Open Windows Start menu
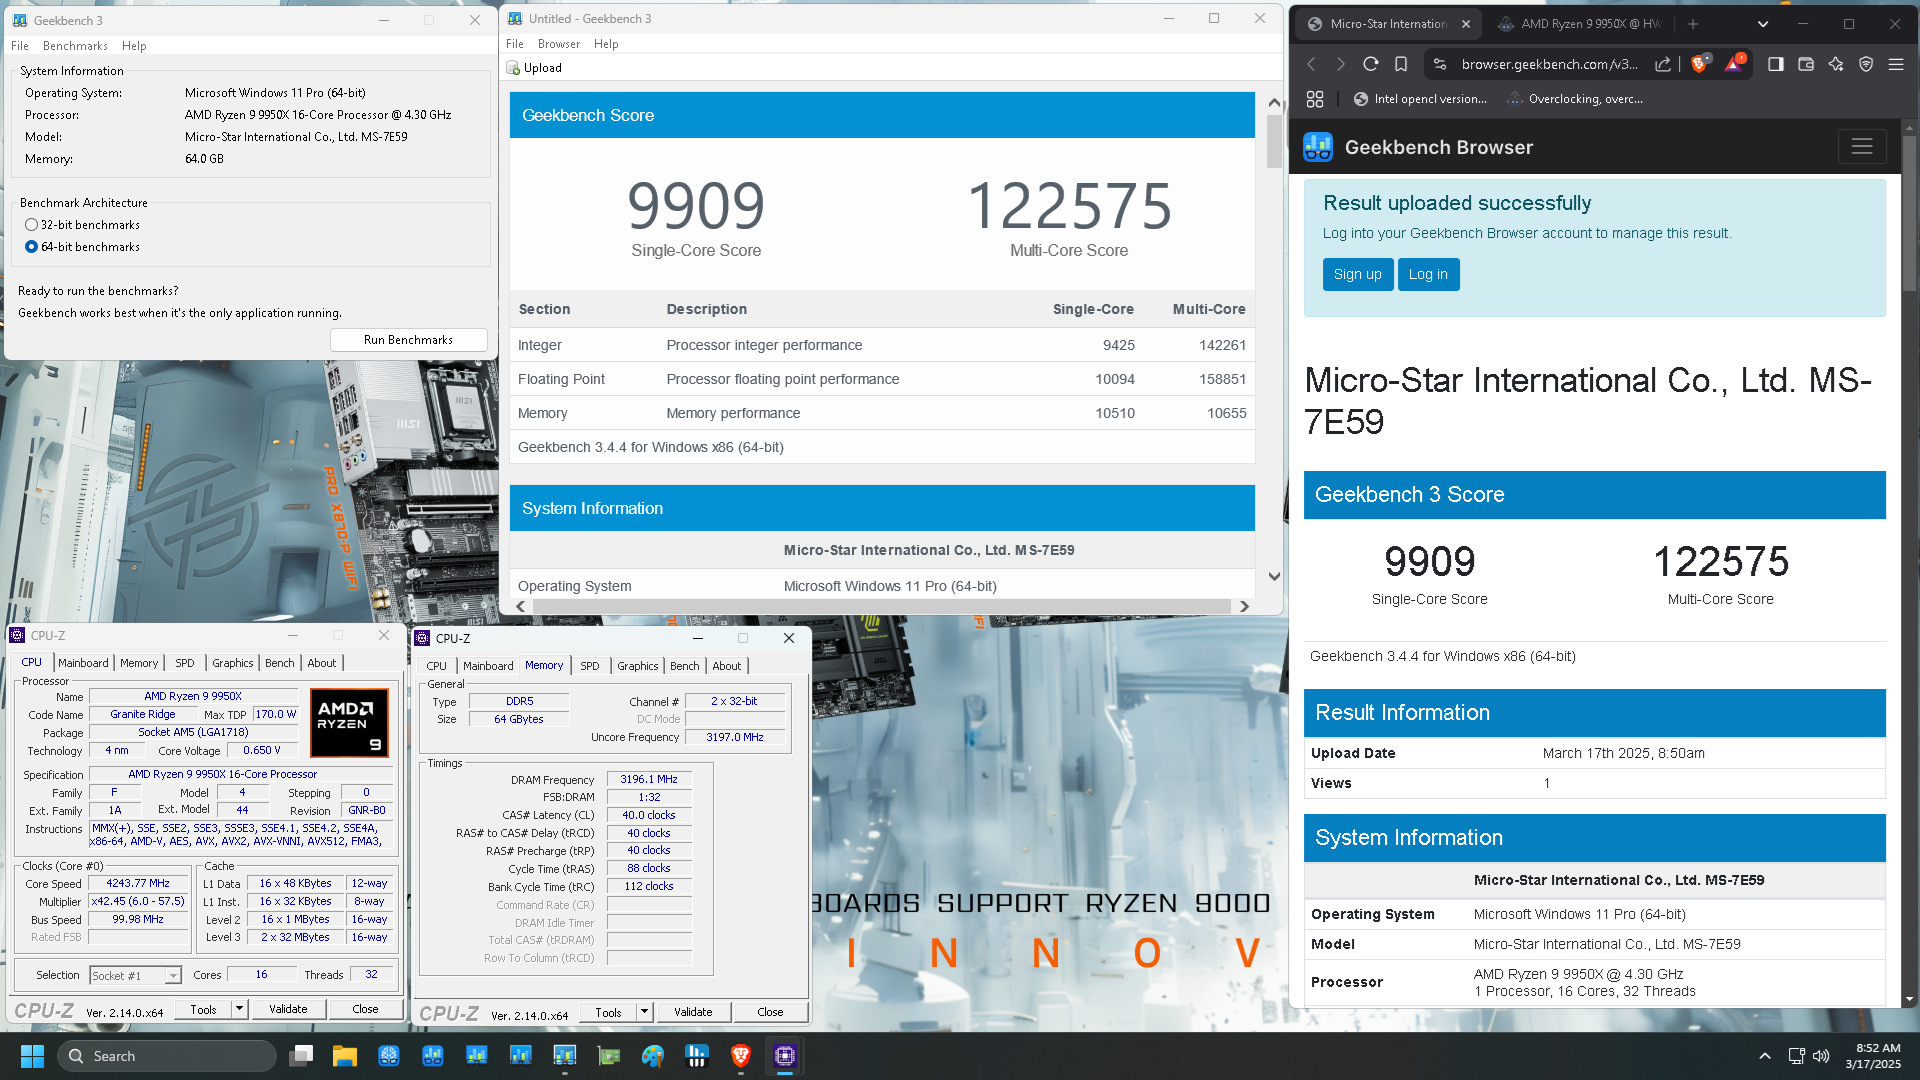Viewport: 1920px width, 1080px height. [x=32, y=1056]
